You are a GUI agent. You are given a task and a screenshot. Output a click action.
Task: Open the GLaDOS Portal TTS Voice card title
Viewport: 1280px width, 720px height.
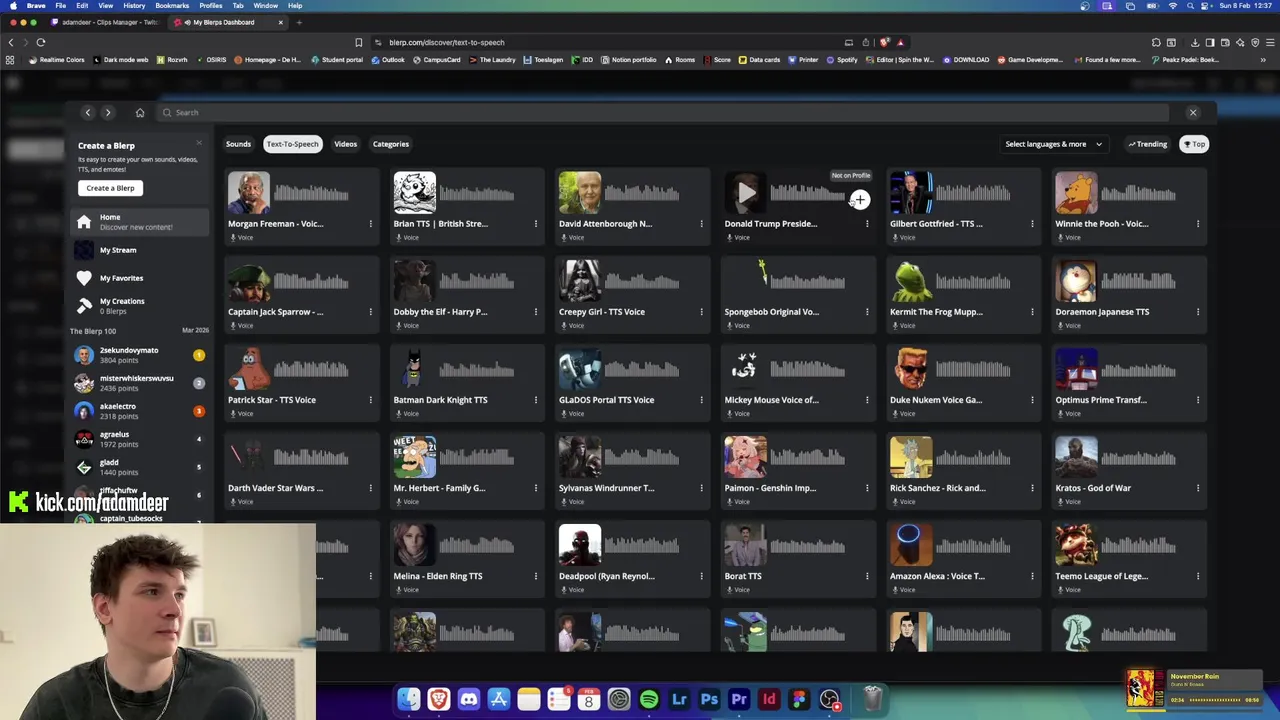tap(606, 400)
